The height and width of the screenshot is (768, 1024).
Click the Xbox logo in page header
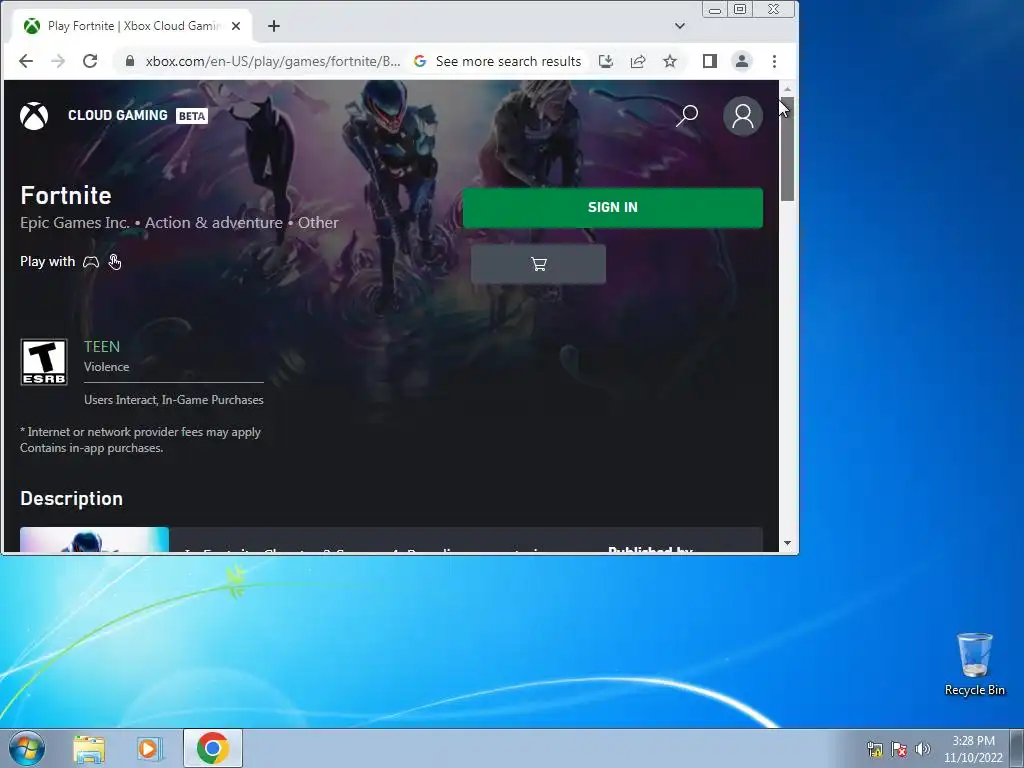[x=34, y=116]
